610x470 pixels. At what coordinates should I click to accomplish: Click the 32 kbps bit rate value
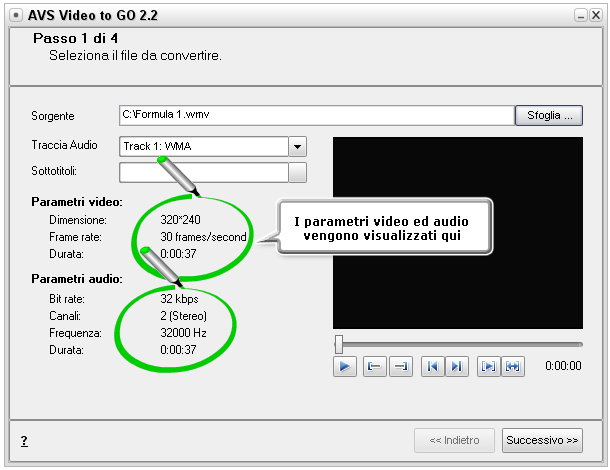click(x=179, y=299)
